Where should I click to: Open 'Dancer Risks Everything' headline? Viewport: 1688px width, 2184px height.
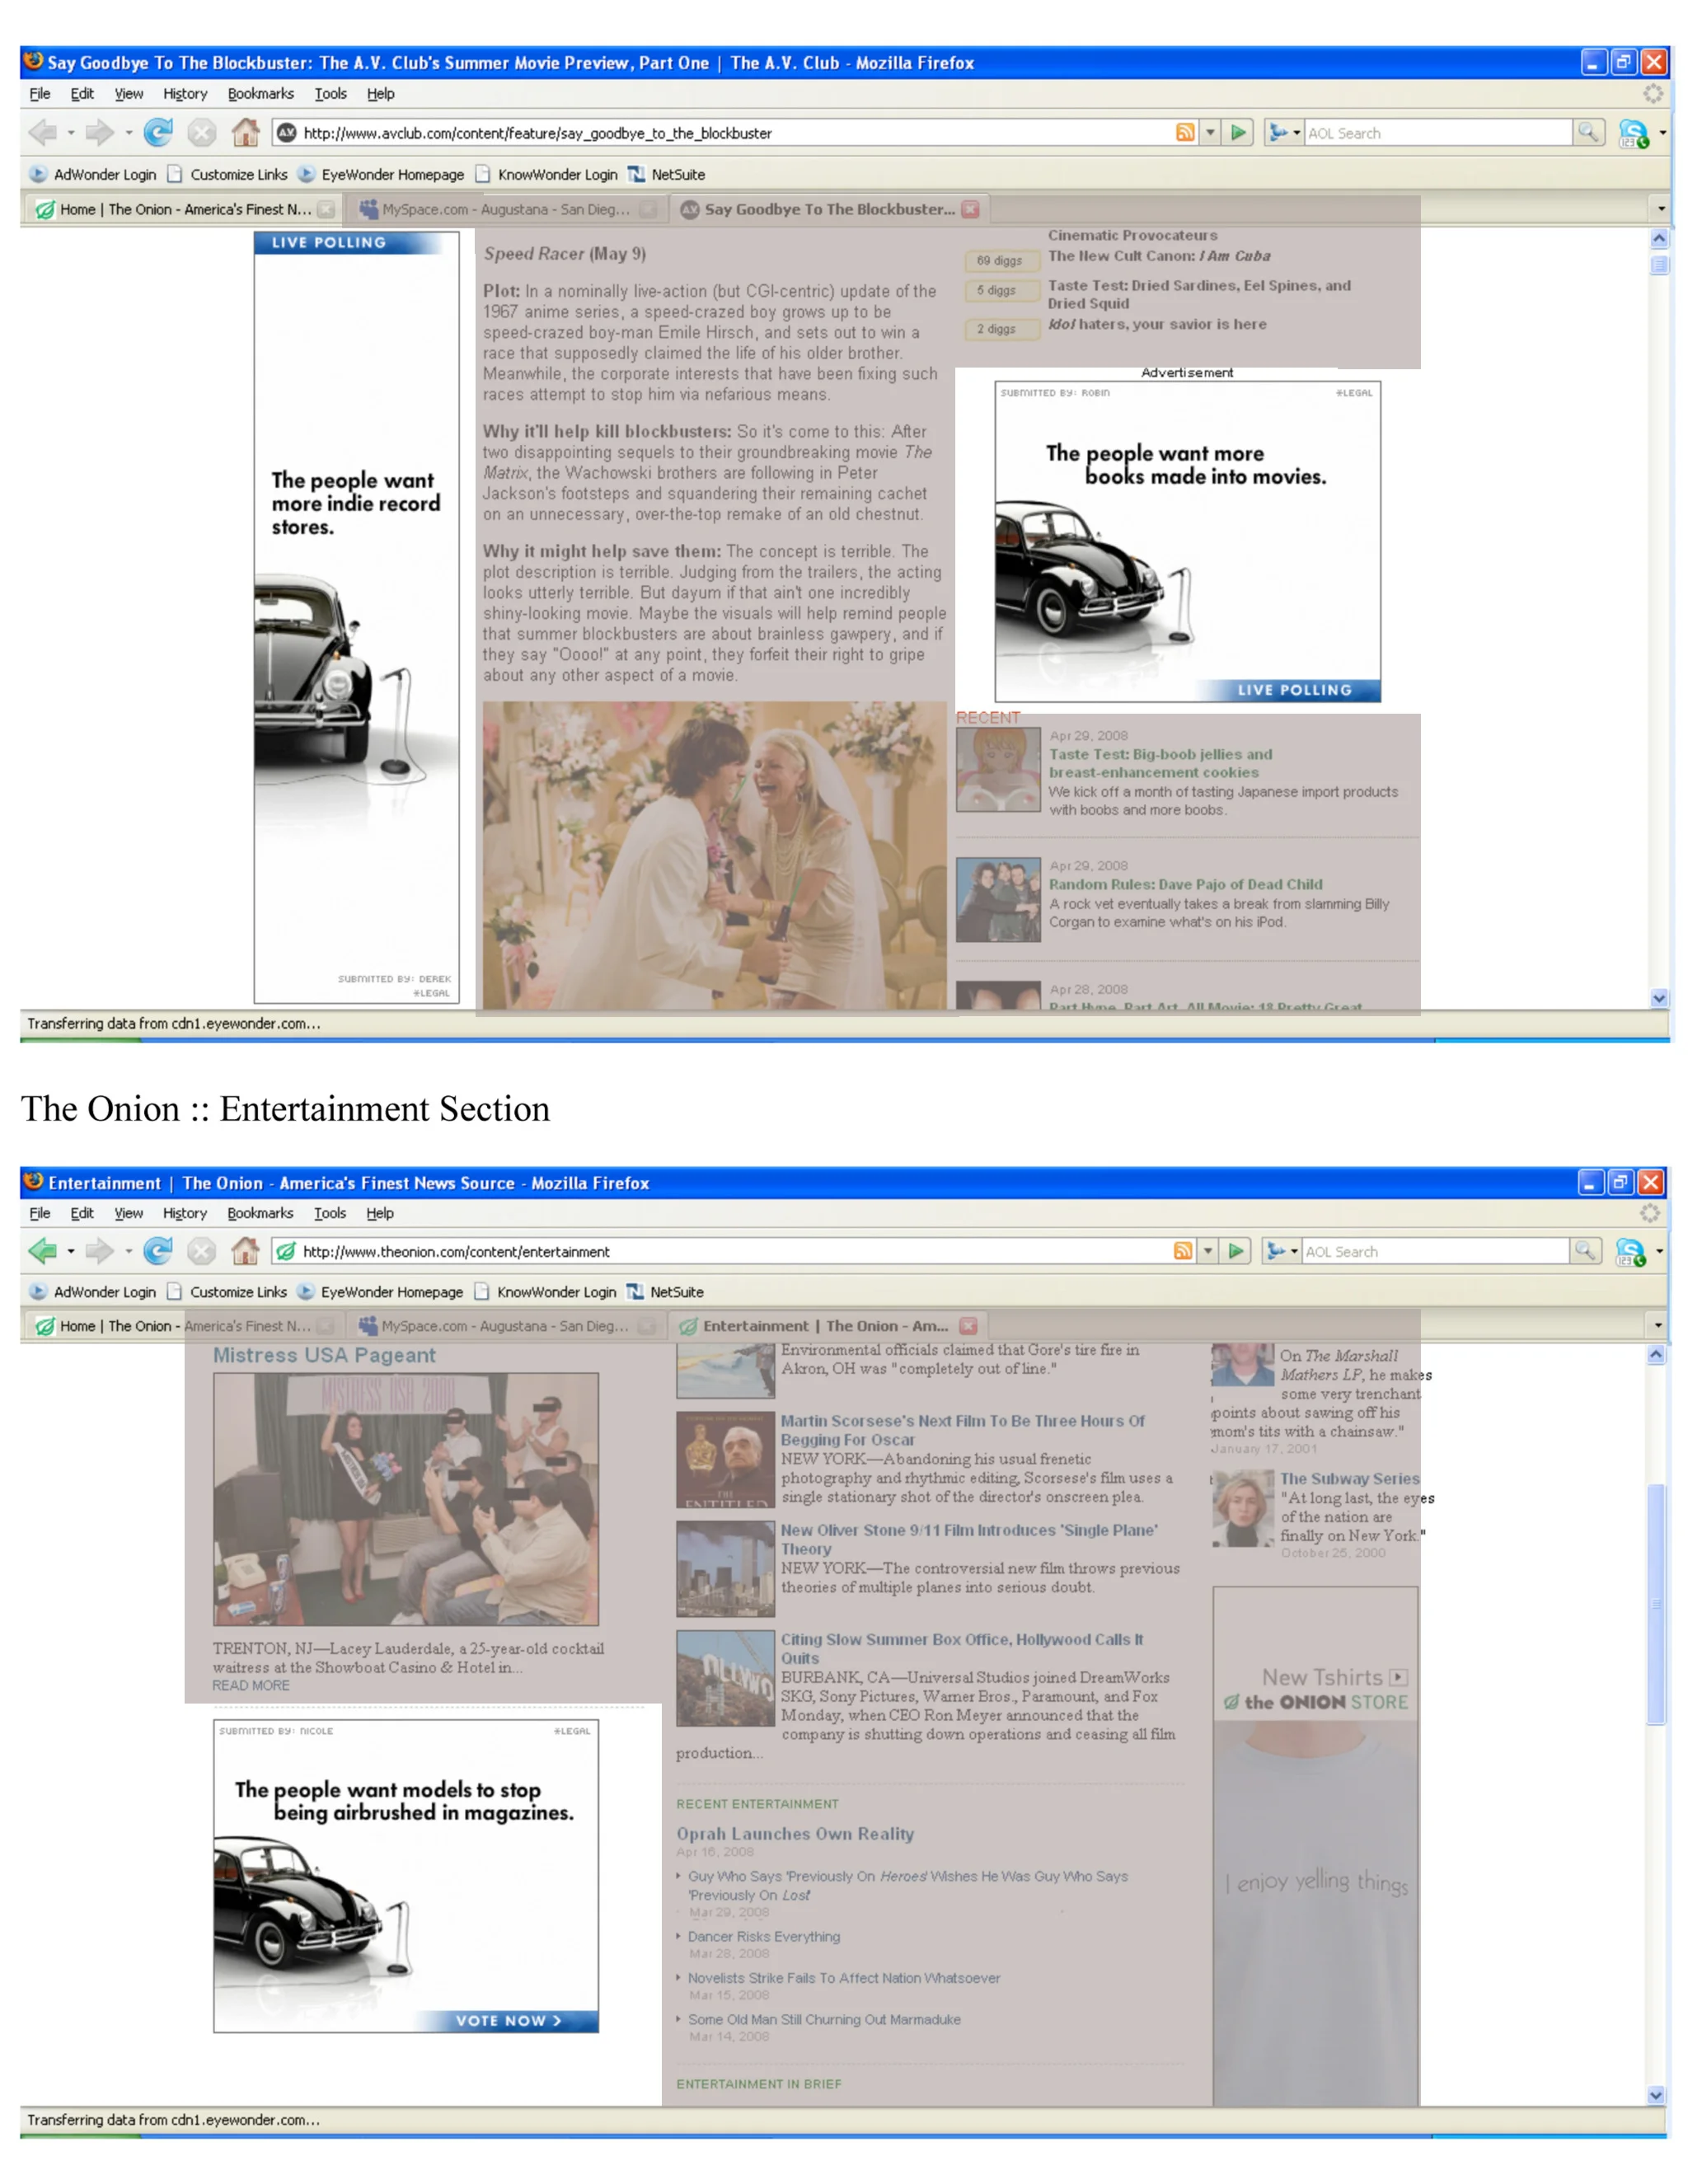tap(764, 1937)
